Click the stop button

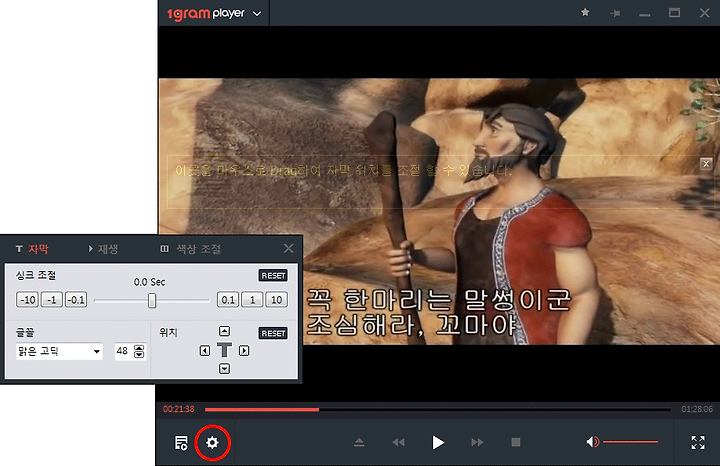(516, 442)
